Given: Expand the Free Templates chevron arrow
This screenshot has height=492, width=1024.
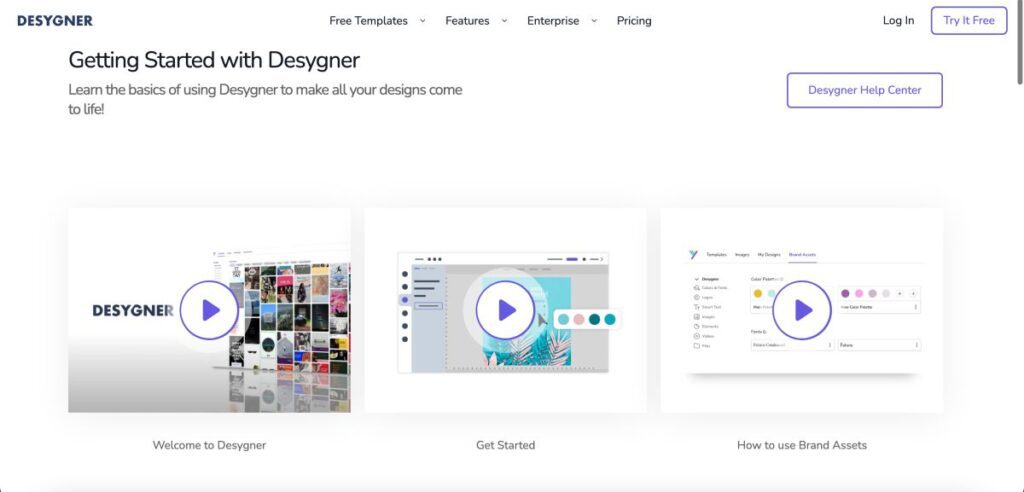Looking at the screenshot, I should [423, 21].
